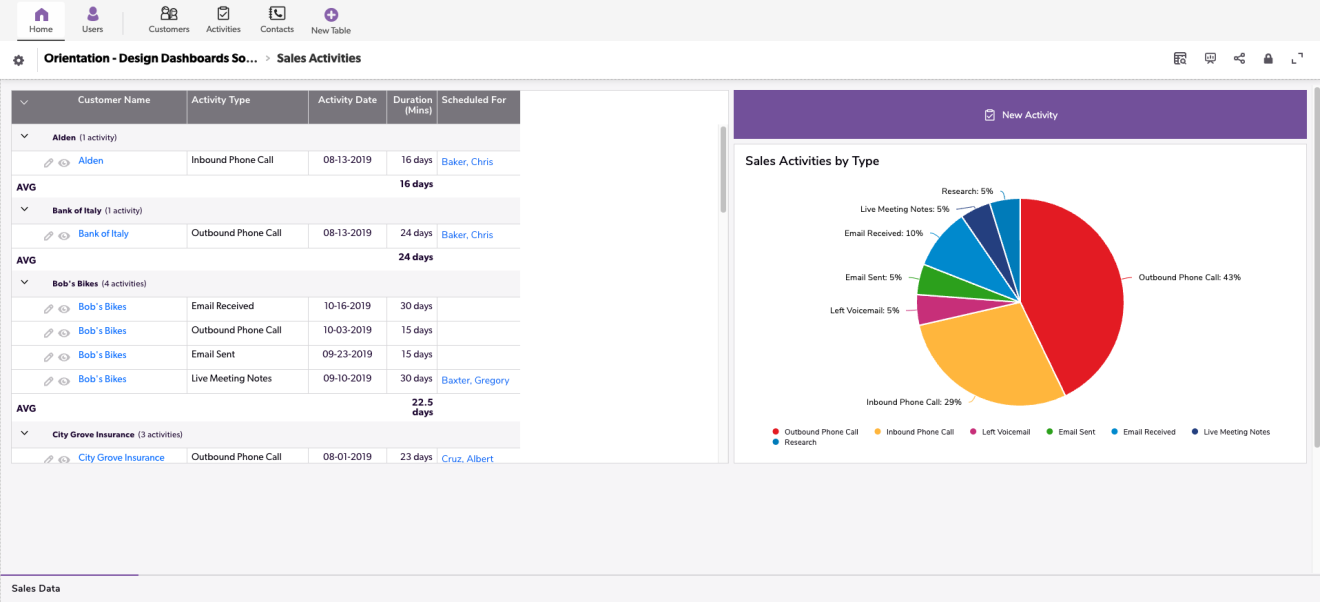Enter fullscreen with the expand icon
The height and width of the screenshot is (602, 1320).
1297,59
